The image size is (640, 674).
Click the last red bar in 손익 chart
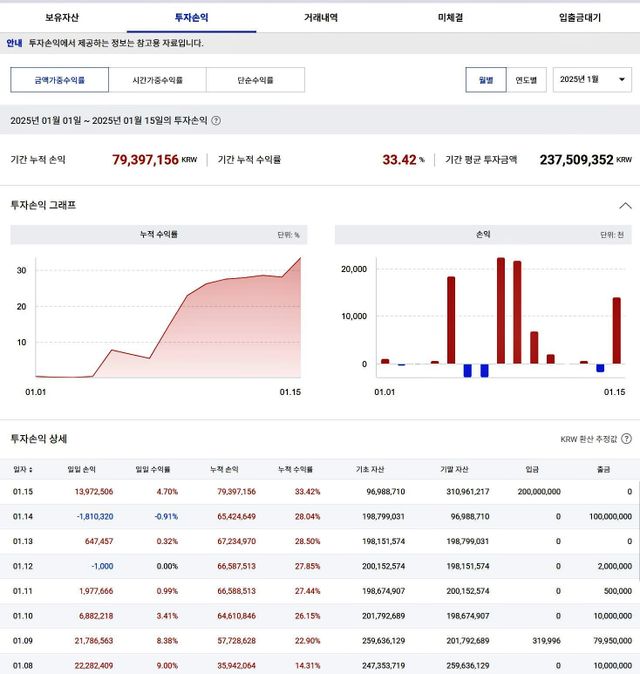(616, 330)
